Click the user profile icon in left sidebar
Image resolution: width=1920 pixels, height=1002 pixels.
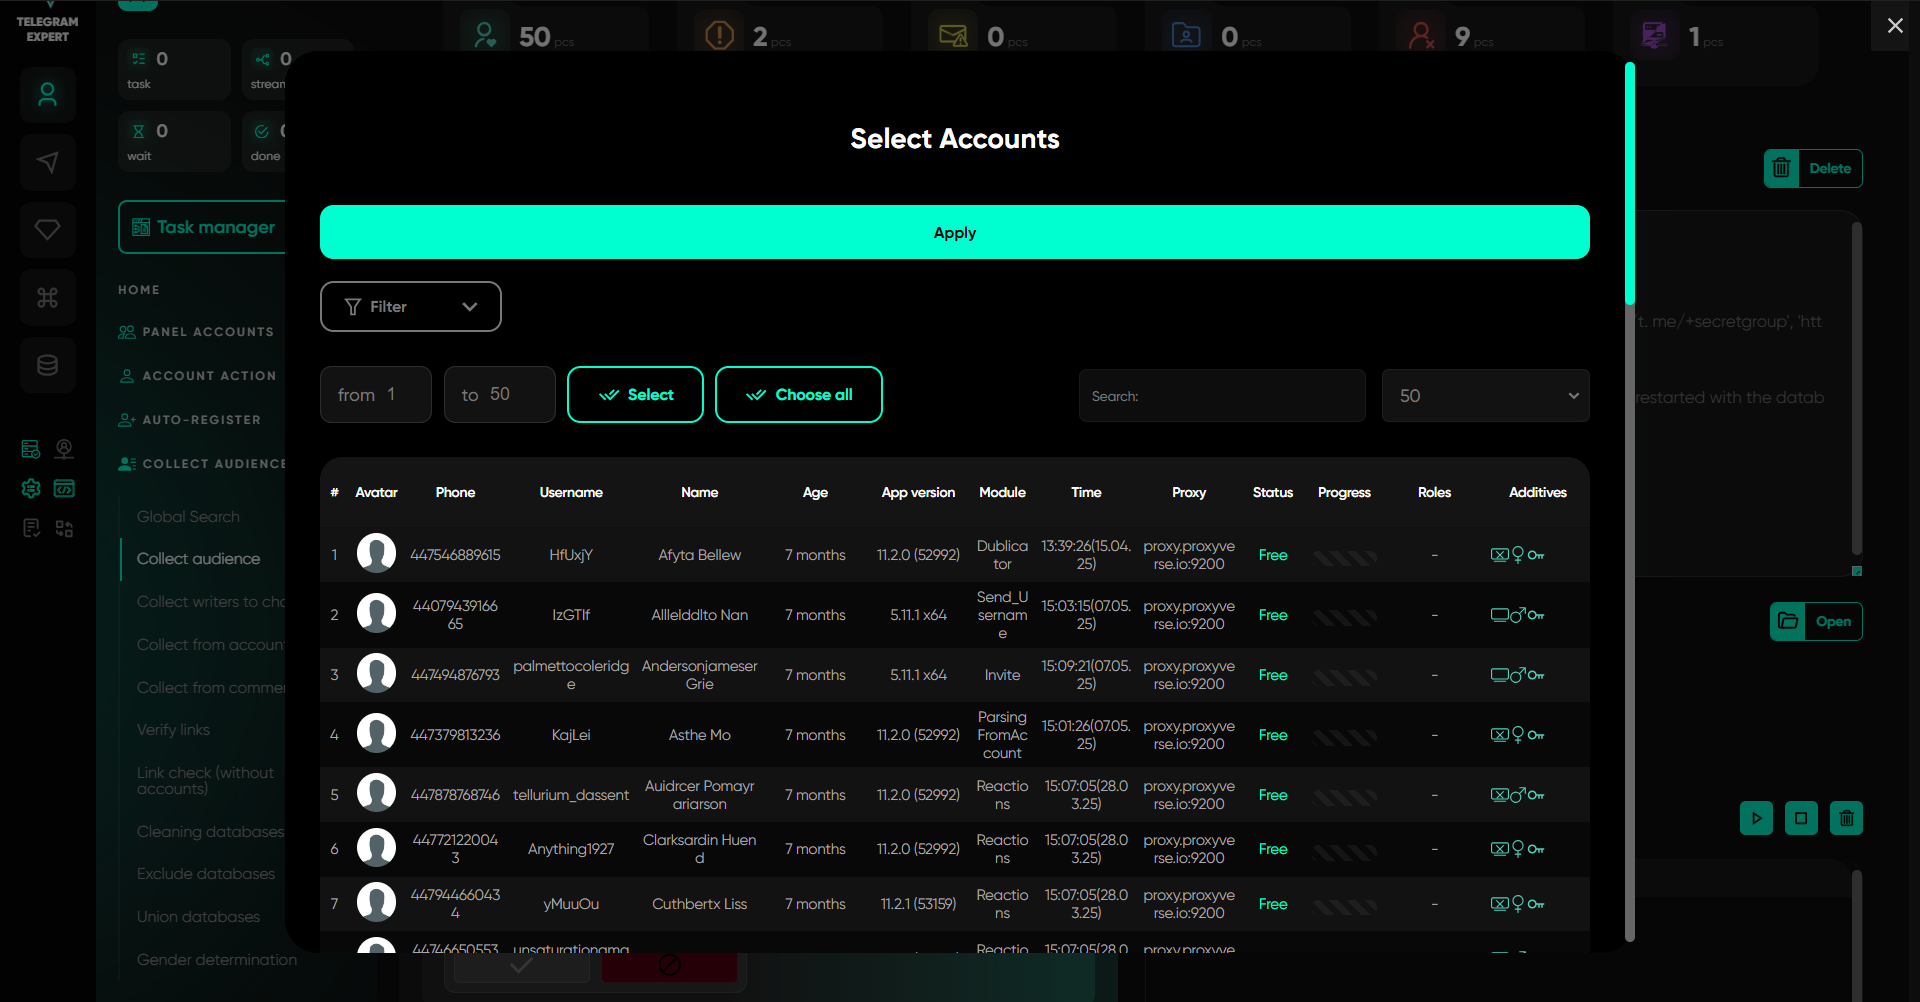pos(47,95)
